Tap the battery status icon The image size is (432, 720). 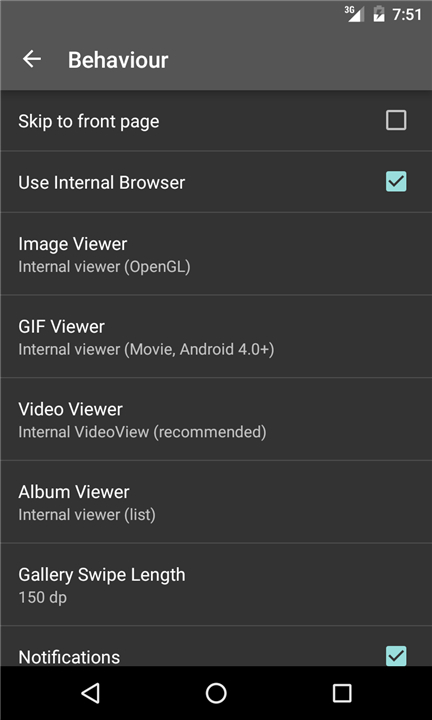[x=379, y=14]
